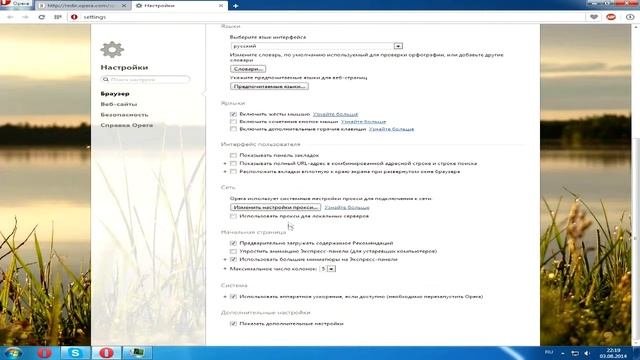Viewport: 640px width, 360px height.
Task: Open Узнайте больше link beside proxy button
Action: click(x=347, y=207)
